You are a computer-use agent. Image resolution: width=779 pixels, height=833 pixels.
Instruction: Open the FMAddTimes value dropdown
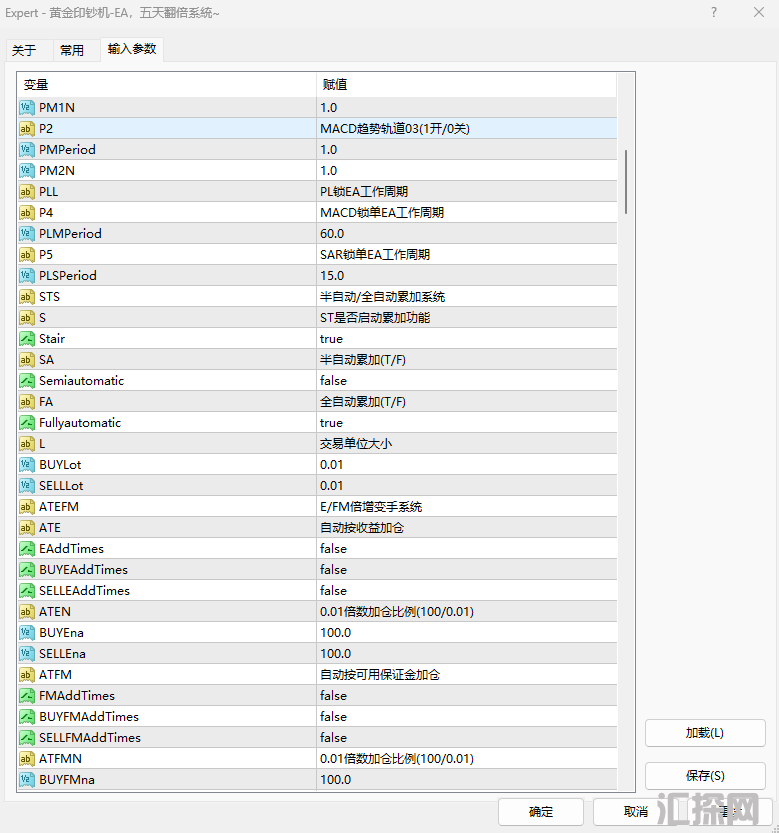pos(465,696)
